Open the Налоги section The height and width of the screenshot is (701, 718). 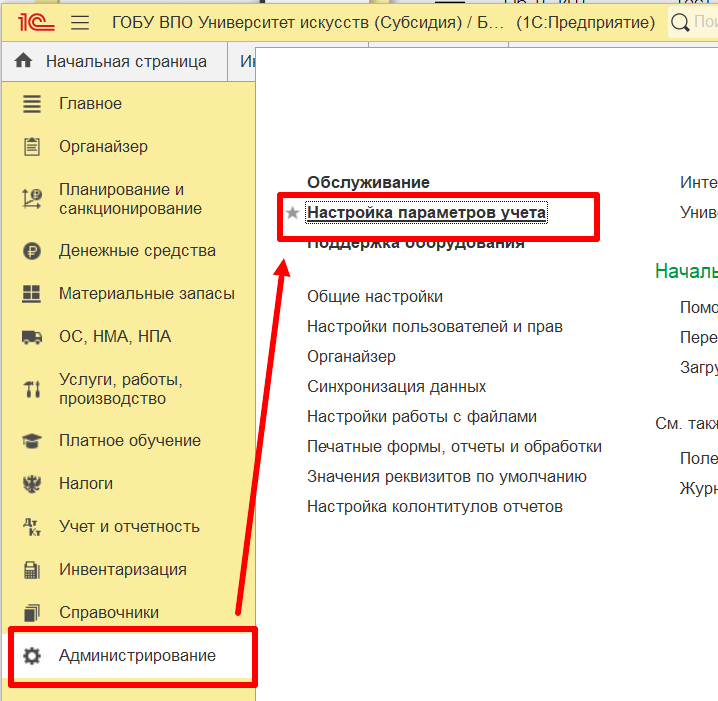coord(85,484)
